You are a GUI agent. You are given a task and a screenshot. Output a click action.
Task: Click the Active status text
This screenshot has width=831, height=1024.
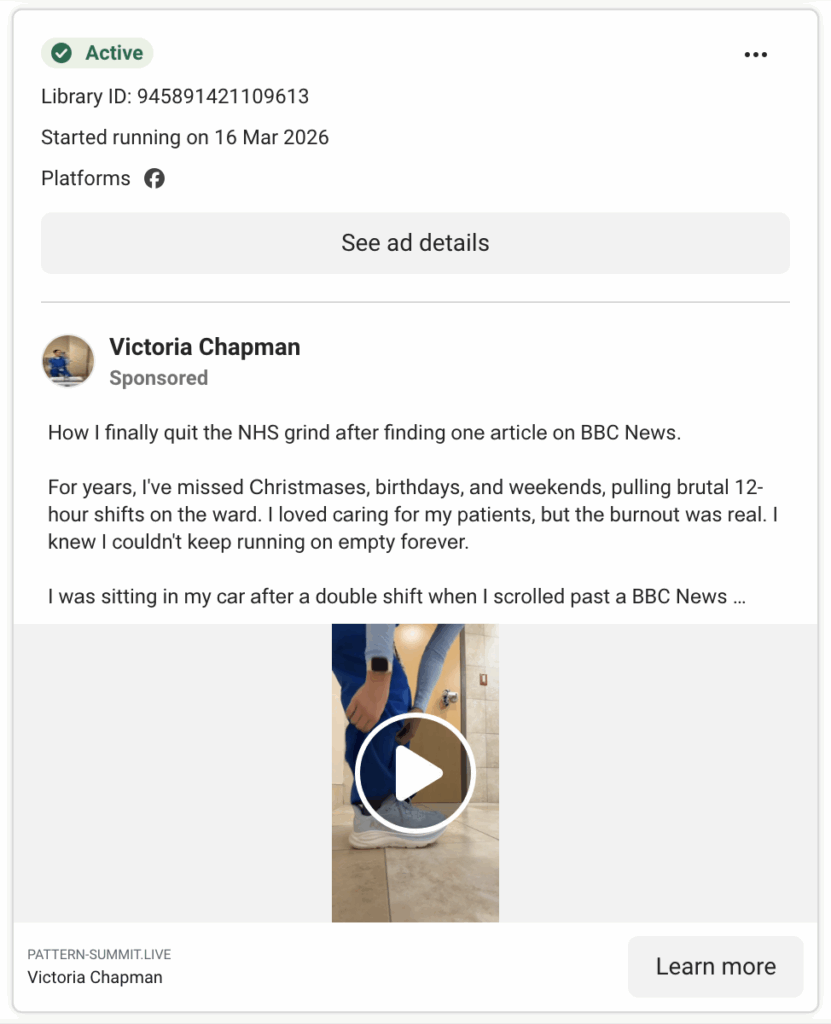click(114, 54)
